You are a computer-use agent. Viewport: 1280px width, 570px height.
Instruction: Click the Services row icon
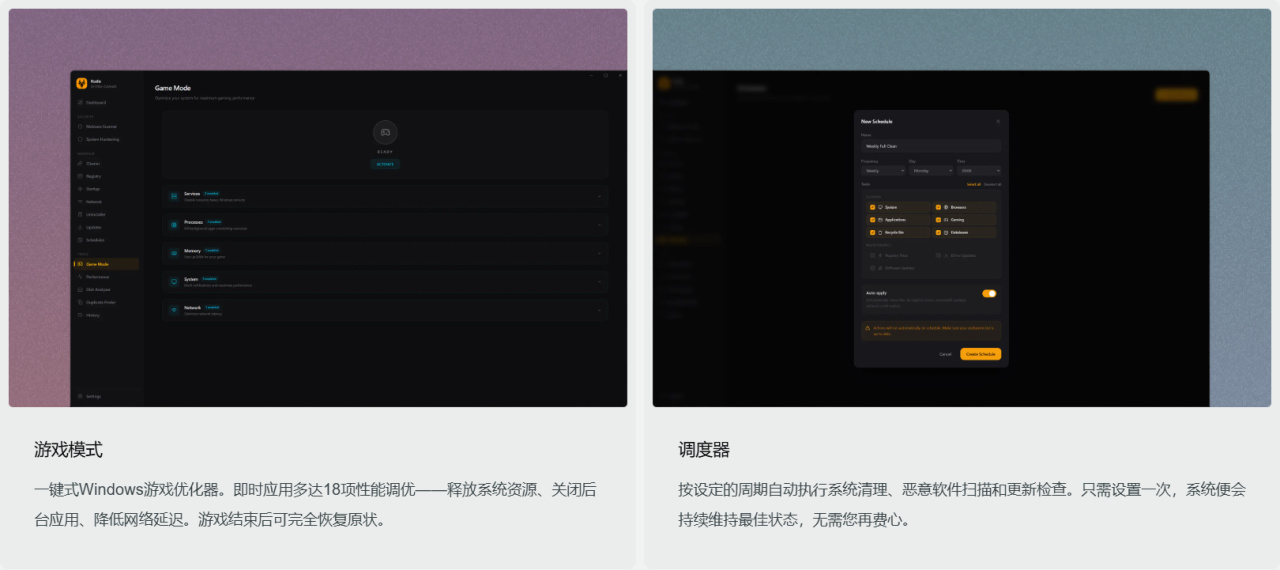tap(173, 196)
